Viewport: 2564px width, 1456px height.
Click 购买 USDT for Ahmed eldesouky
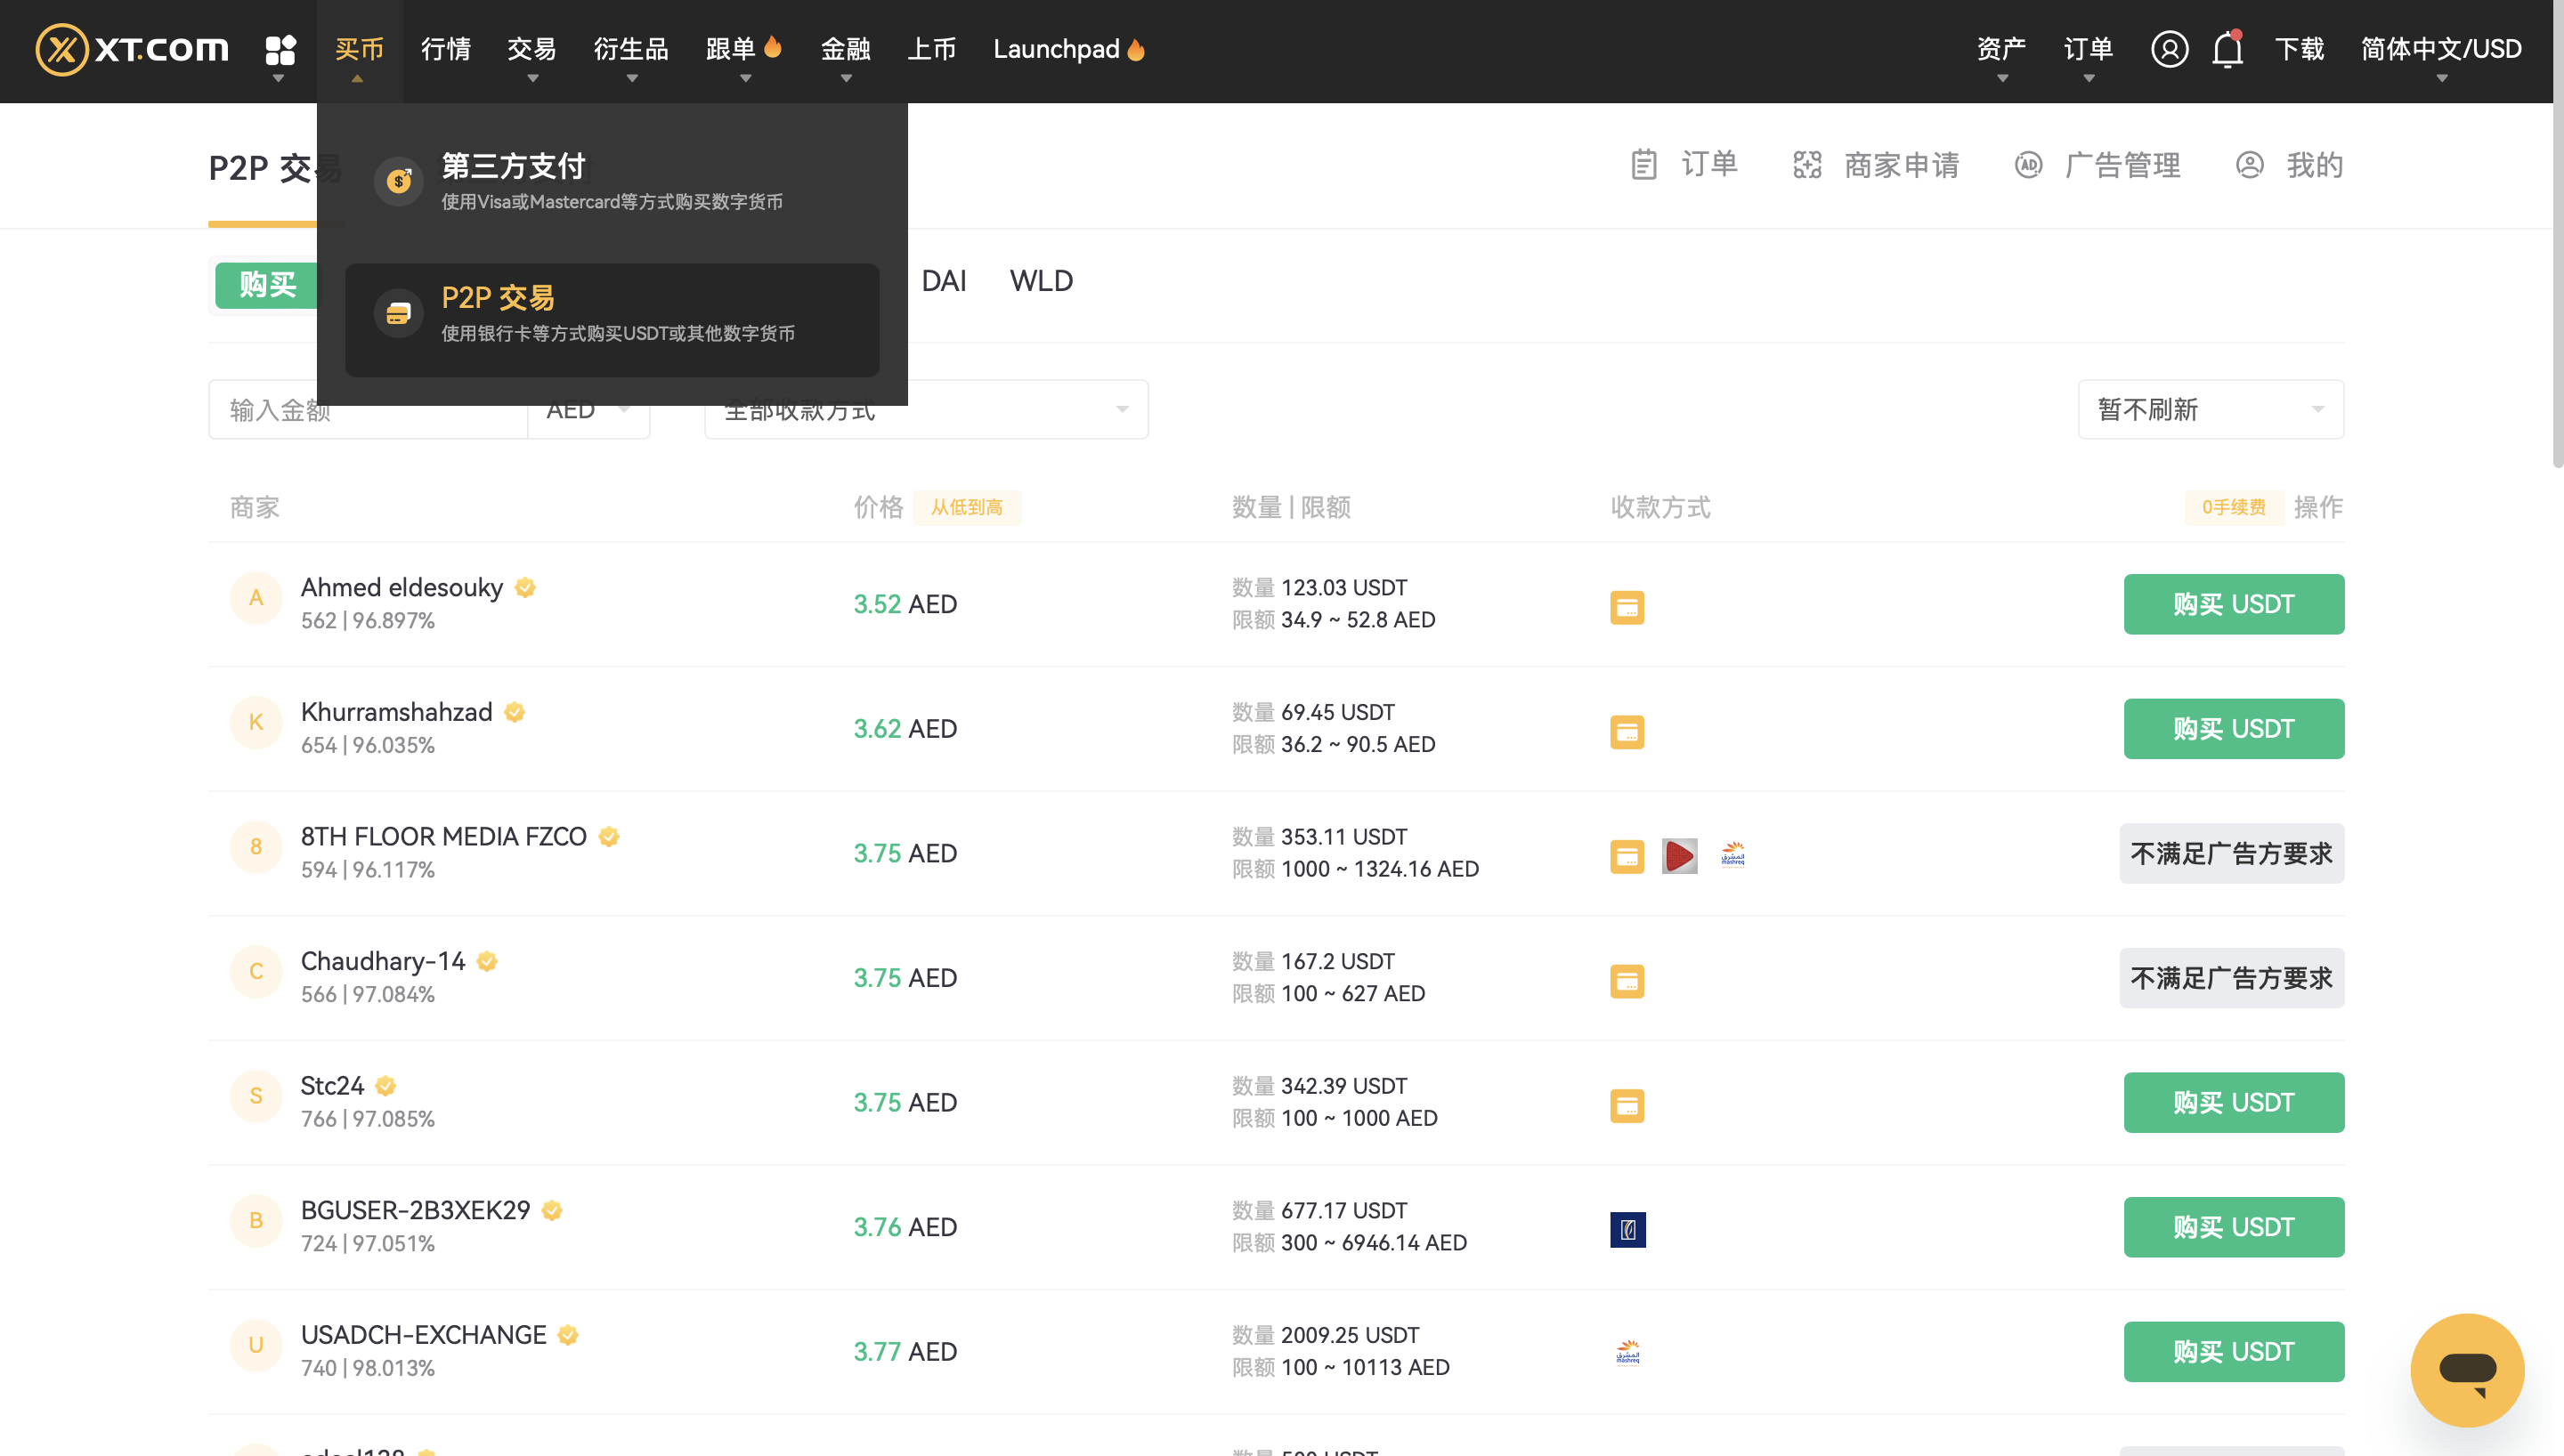coord(2234,604)
